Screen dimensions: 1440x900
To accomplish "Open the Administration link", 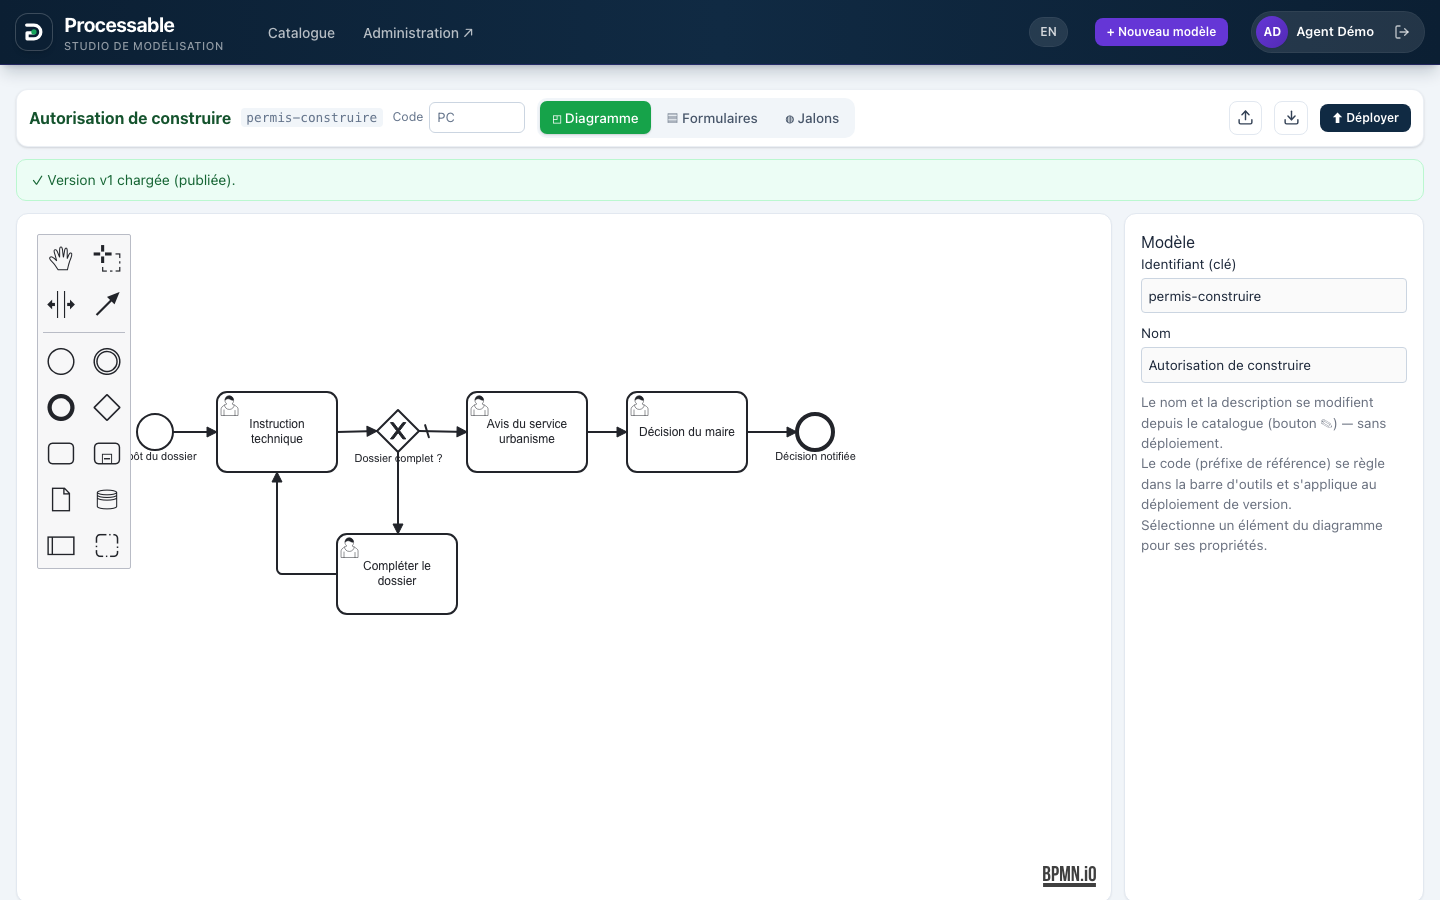I will (418, 33).
